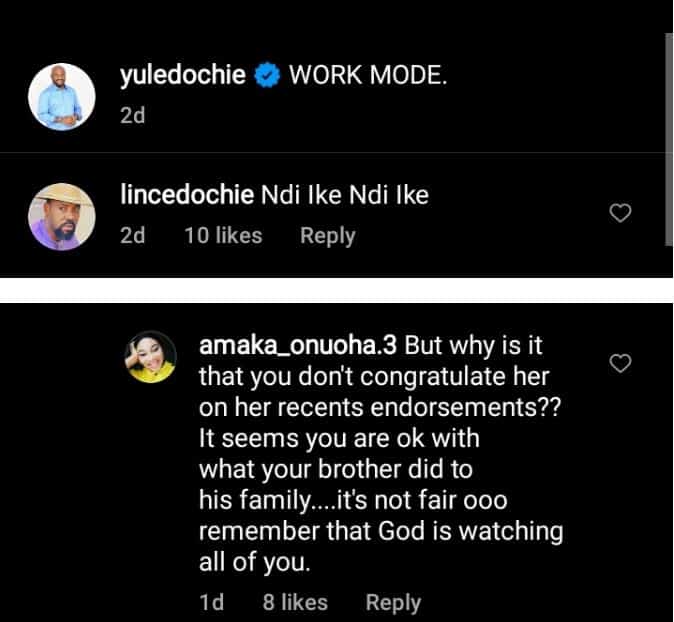The image size is (674, 622).
Task: Like the lincedochie comment with heart icon
Action: tap(620, 213)
